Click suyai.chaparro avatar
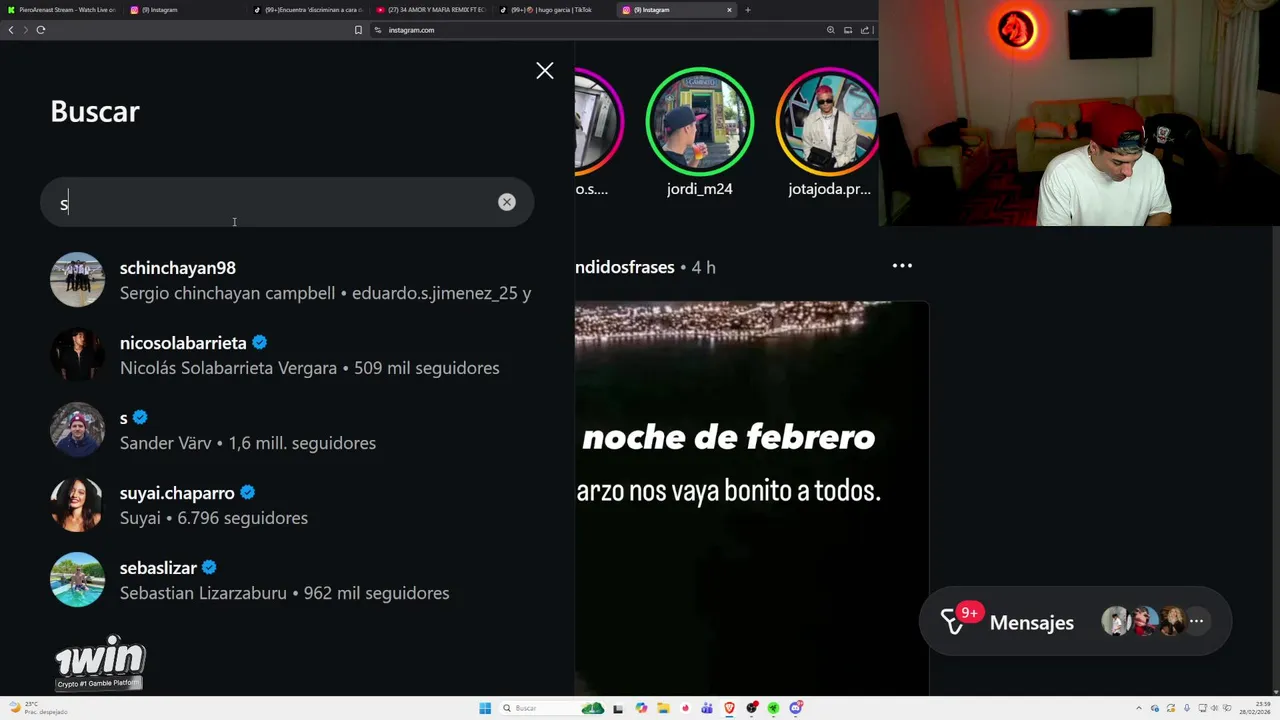Image resolution: width=1280 pixels, height=720 pixels. pyautogui.click(x=77, y=505)
